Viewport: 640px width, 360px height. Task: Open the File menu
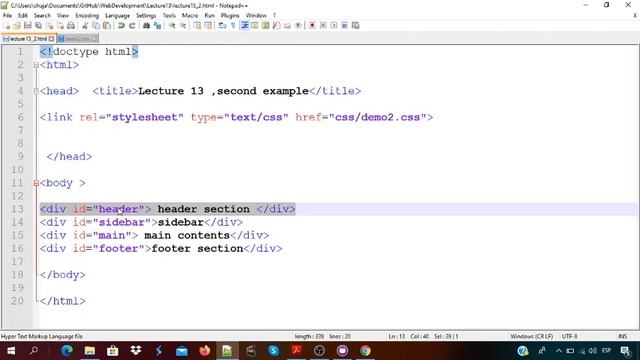(7, 16)
